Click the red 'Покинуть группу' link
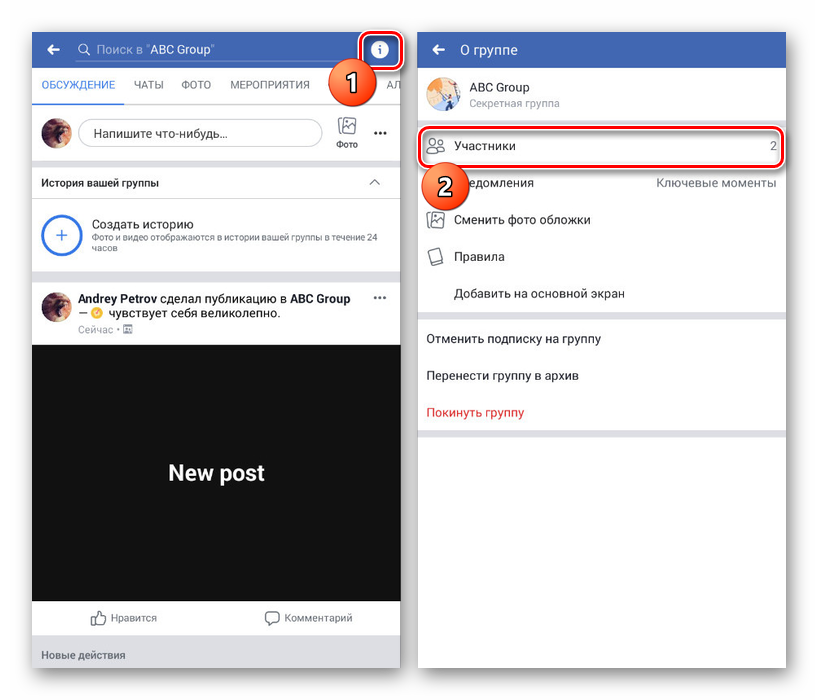This screenshot has width=818, height=700. coord(475,413)
